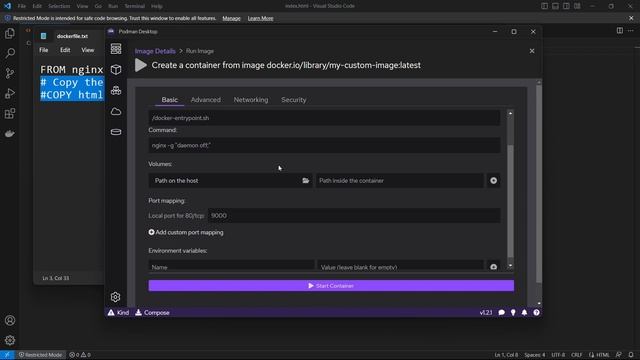Open the VS Code Source Control icon

pos(10,73)
